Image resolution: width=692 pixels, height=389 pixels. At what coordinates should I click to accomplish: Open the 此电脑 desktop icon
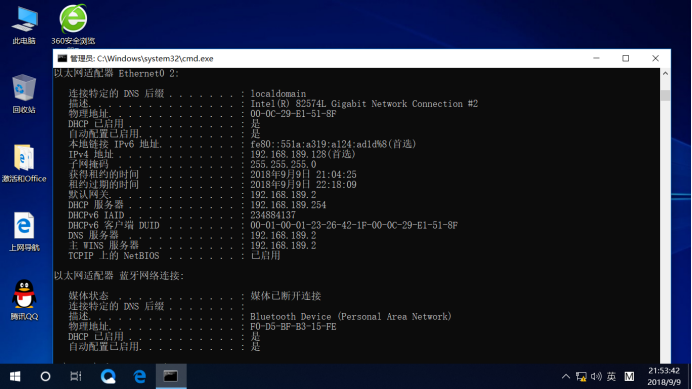(x=24, y=26)
